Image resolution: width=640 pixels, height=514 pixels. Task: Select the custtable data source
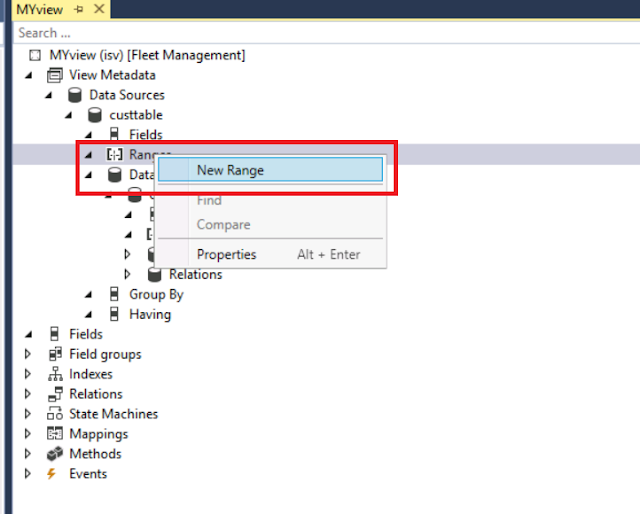136,115
